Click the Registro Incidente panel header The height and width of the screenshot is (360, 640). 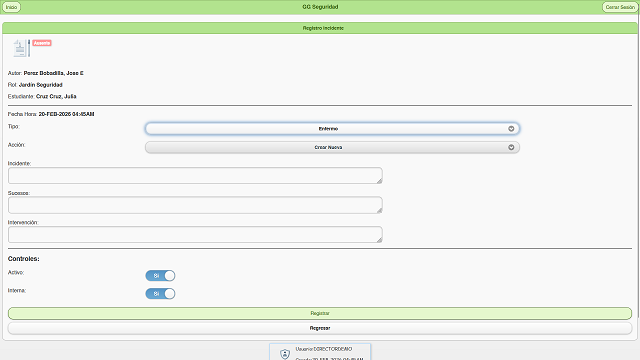tap(320, 28)
